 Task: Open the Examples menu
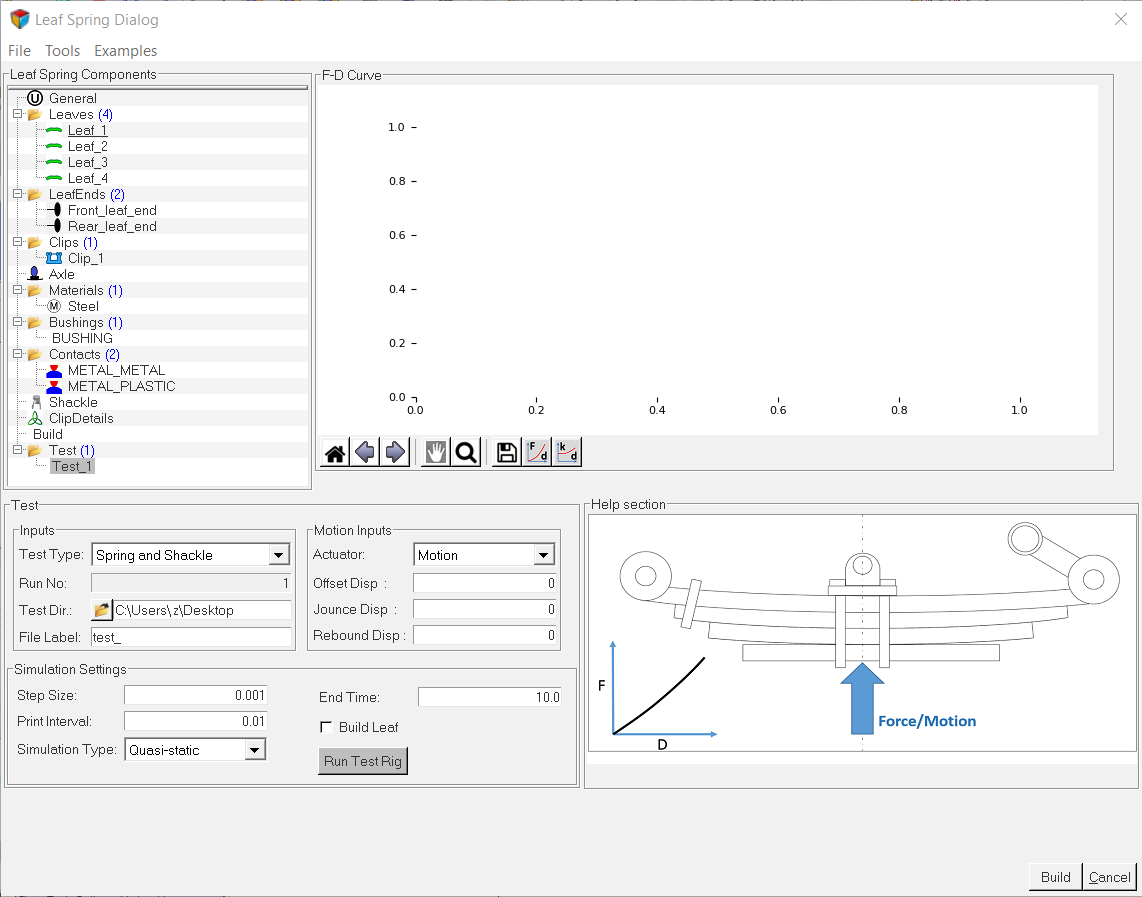125,51
